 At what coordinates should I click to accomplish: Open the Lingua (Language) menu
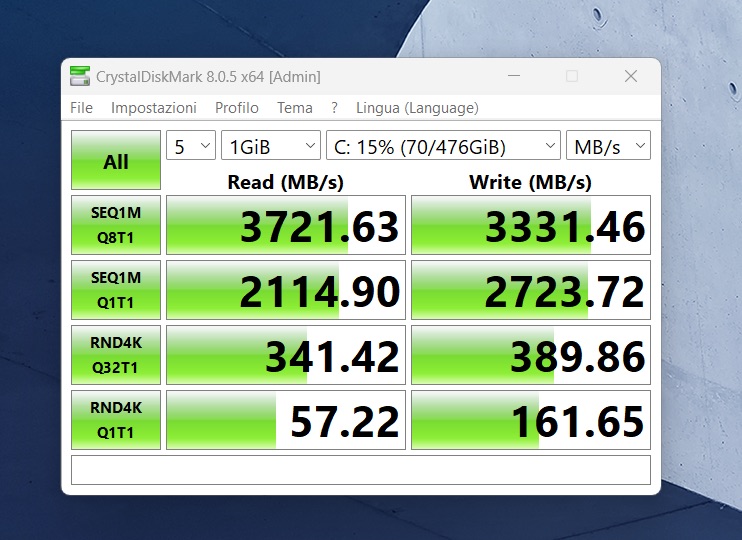coord(417,108)
